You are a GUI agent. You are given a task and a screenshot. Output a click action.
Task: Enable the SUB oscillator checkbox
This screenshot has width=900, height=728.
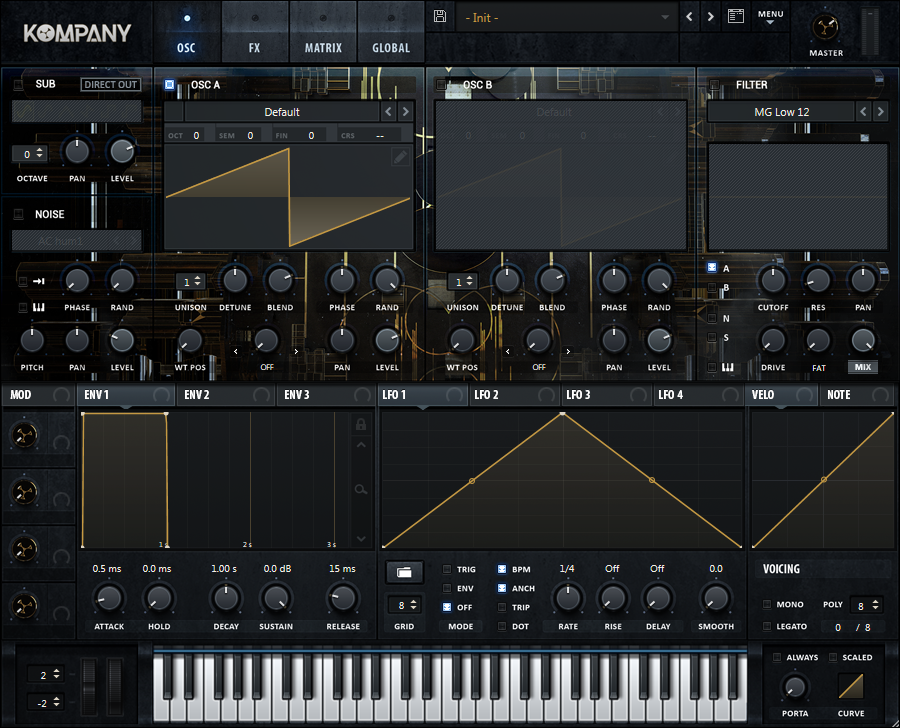(x=18, y=84)
